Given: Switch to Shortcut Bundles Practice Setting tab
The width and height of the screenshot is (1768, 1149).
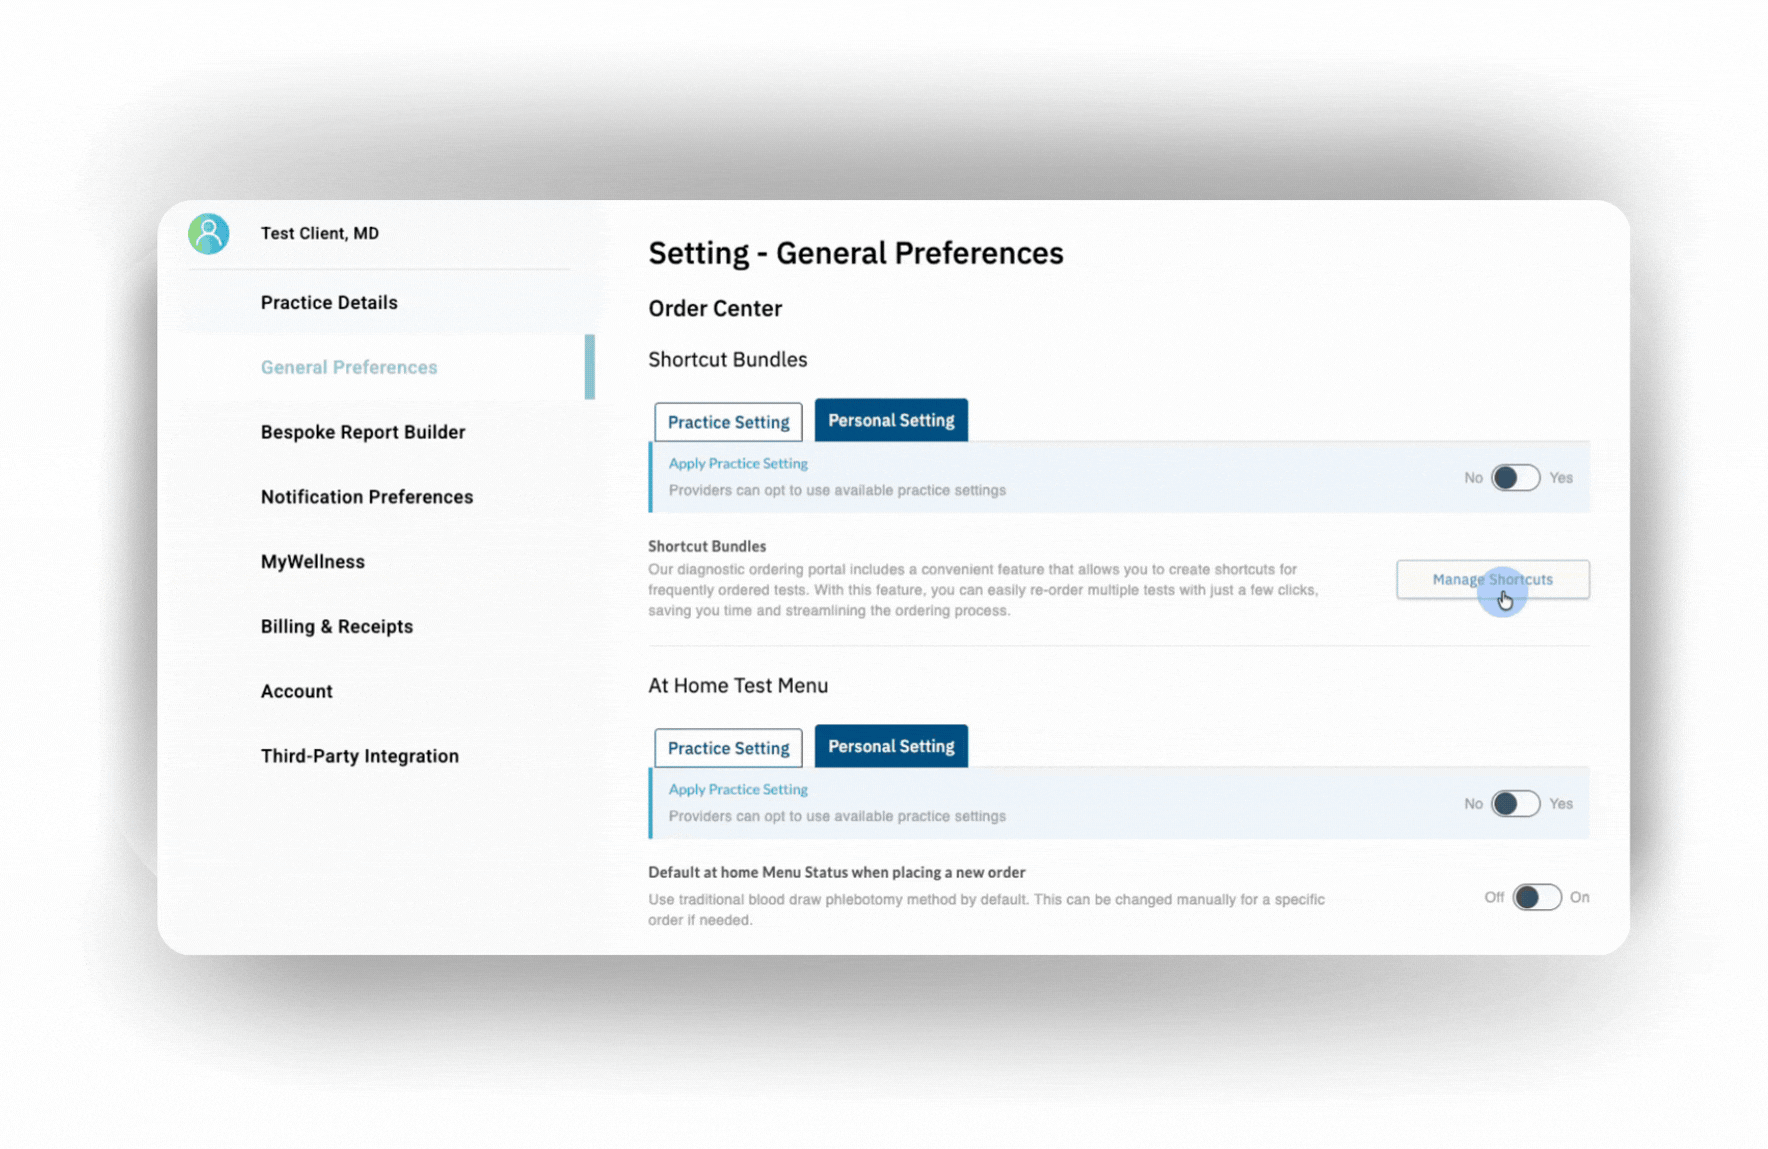Looking at the screenshot, I should 728,422.
